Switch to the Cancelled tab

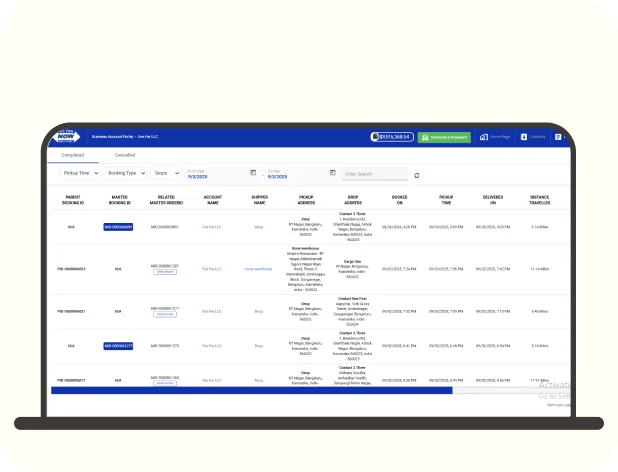(x=125, y=155)
